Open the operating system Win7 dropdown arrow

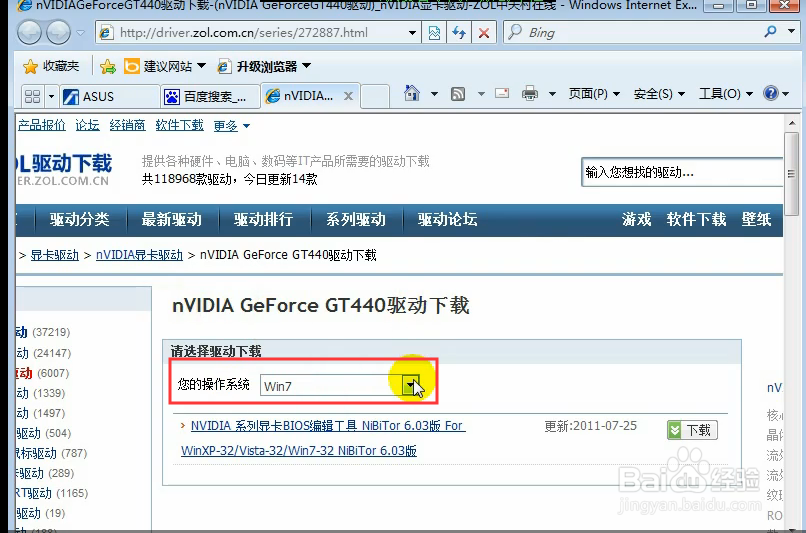pyautogui.click(x=410, y=385)
